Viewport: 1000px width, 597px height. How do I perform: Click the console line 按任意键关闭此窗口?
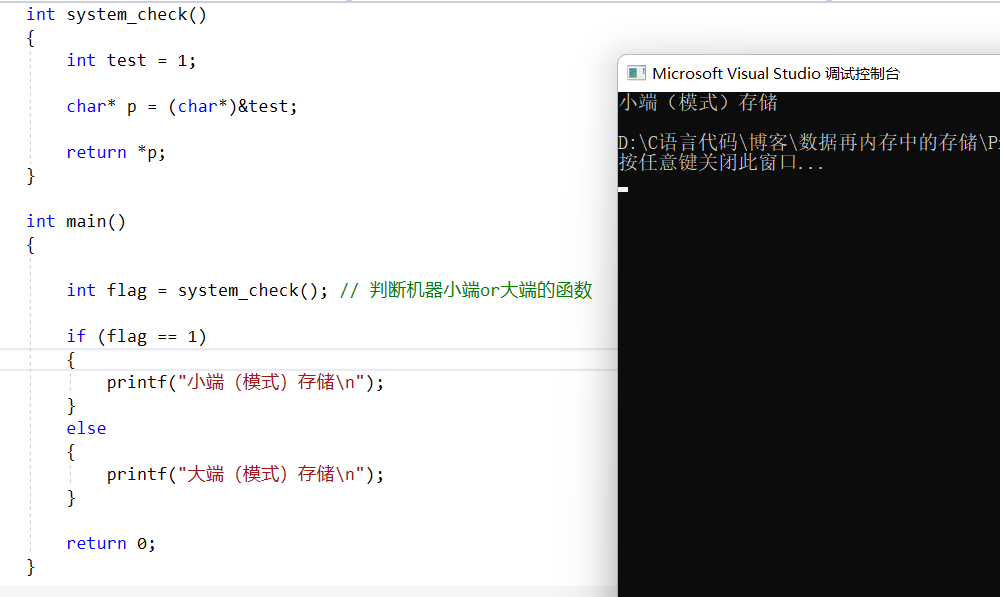(x=721, y=162)
